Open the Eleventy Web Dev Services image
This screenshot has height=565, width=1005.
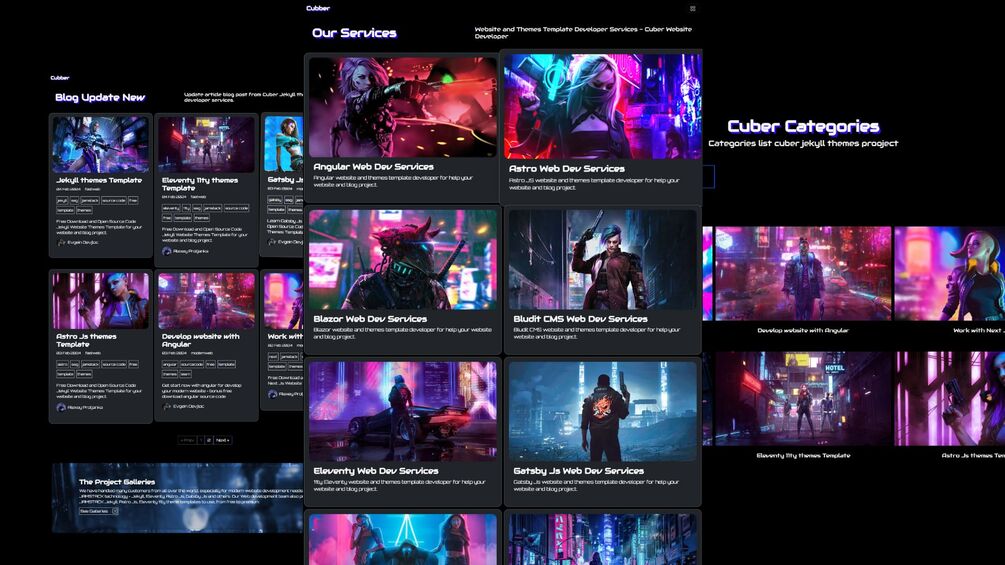[403, 411]
